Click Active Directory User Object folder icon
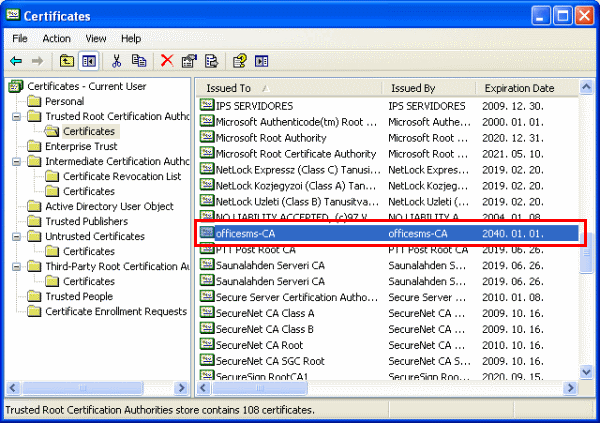This screenshot has height=423, width=600. [x=34, y=206]
